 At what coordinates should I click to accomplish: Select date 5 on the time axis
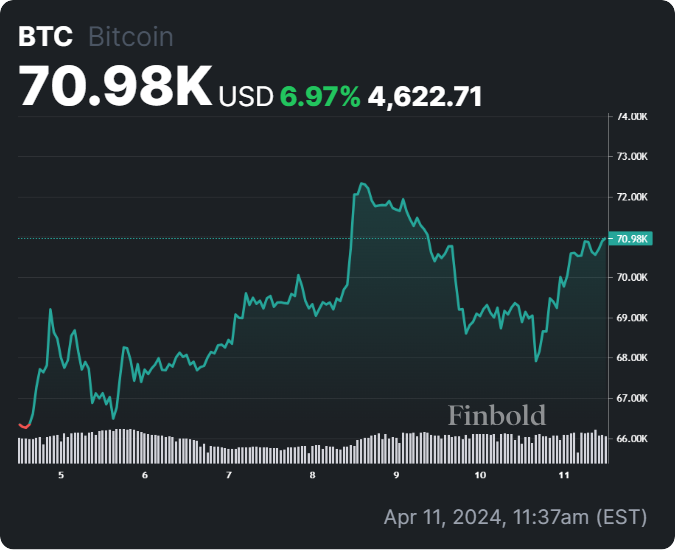[x=61, y=475]
